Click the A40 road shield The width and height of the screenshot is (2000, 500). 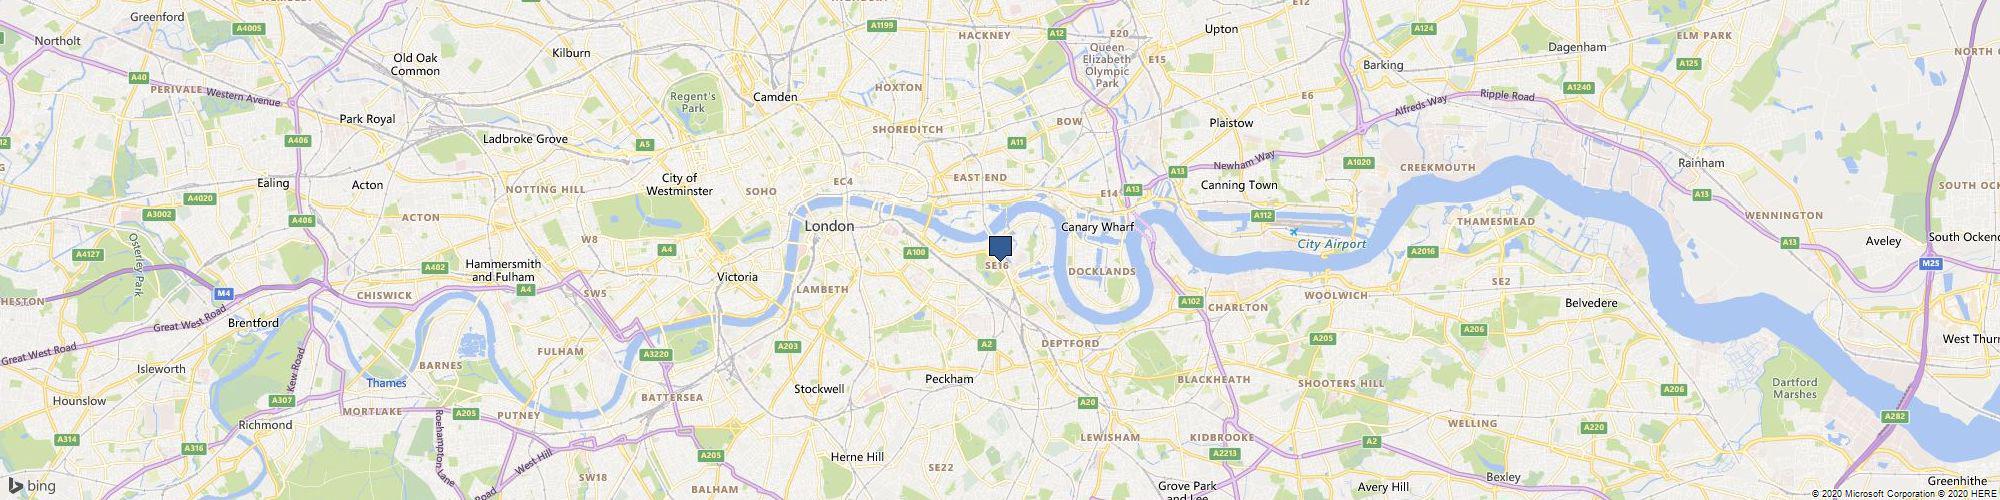[x=139, y=77]
